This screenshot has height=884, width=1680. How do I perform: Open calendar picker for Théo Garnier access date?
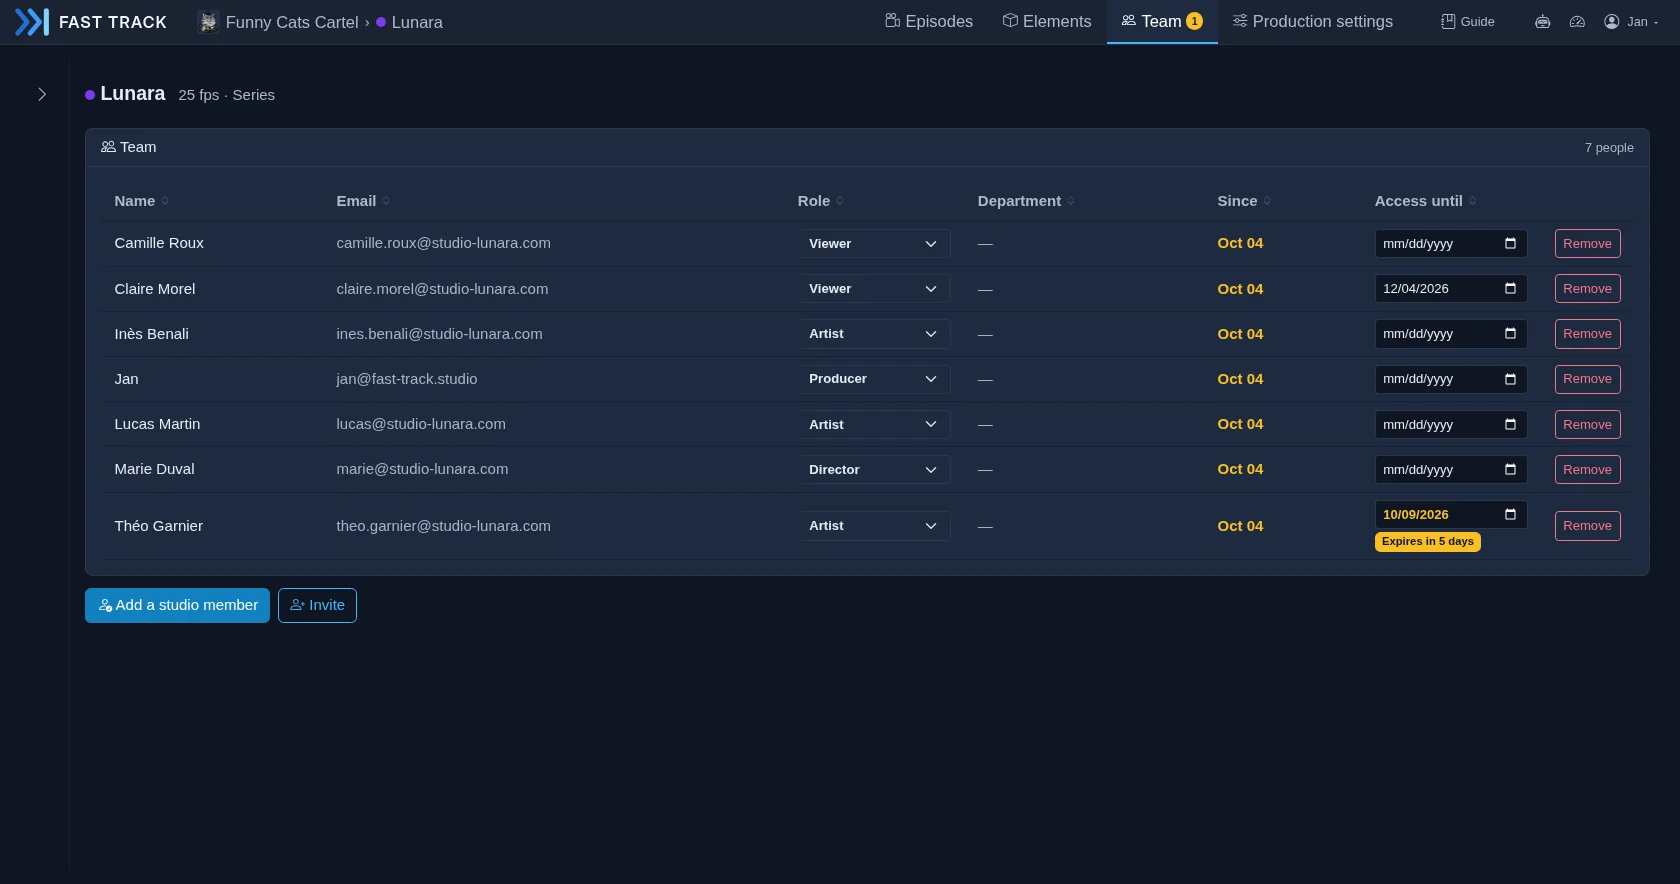pyautogui.click(x=1510, y=514)
